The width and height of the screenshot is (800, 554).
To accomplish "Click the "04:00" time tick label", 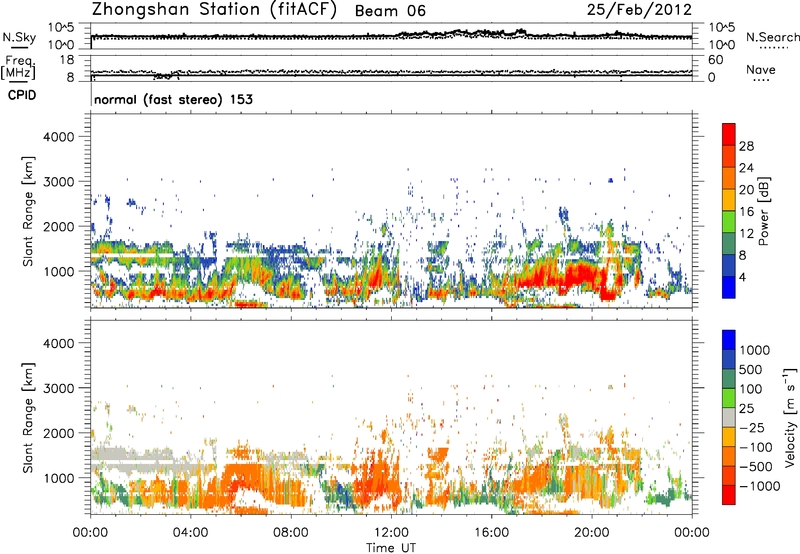I will (x=190, y=533).
